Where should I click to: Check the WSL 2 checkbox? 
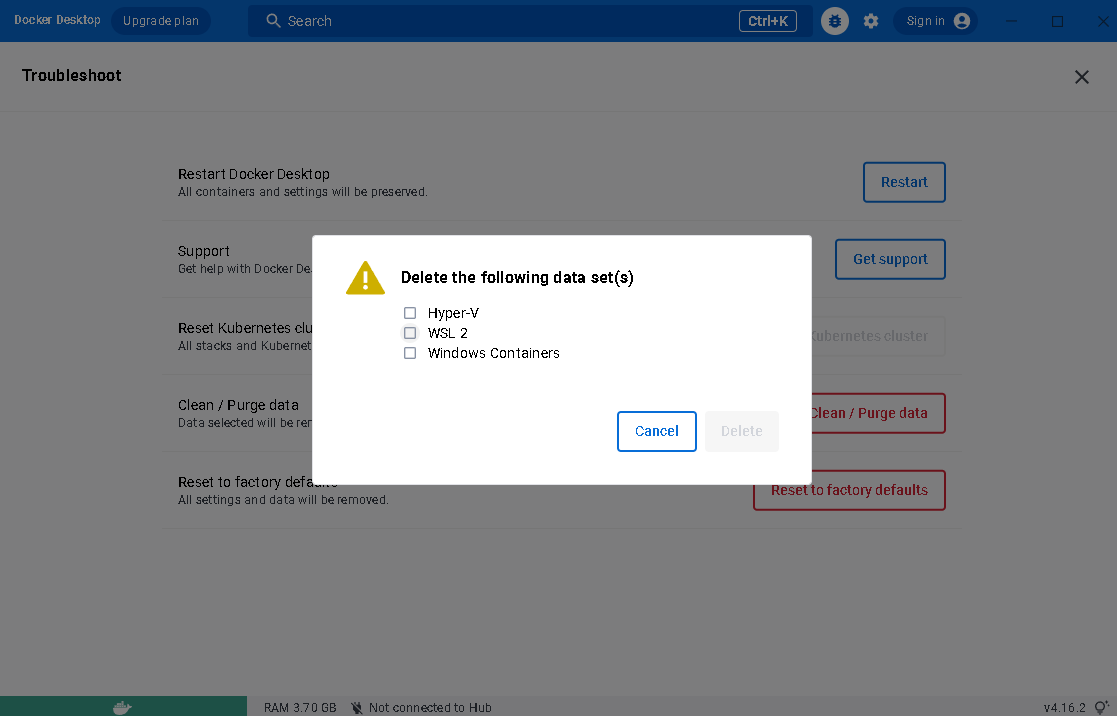coord(410,333)
